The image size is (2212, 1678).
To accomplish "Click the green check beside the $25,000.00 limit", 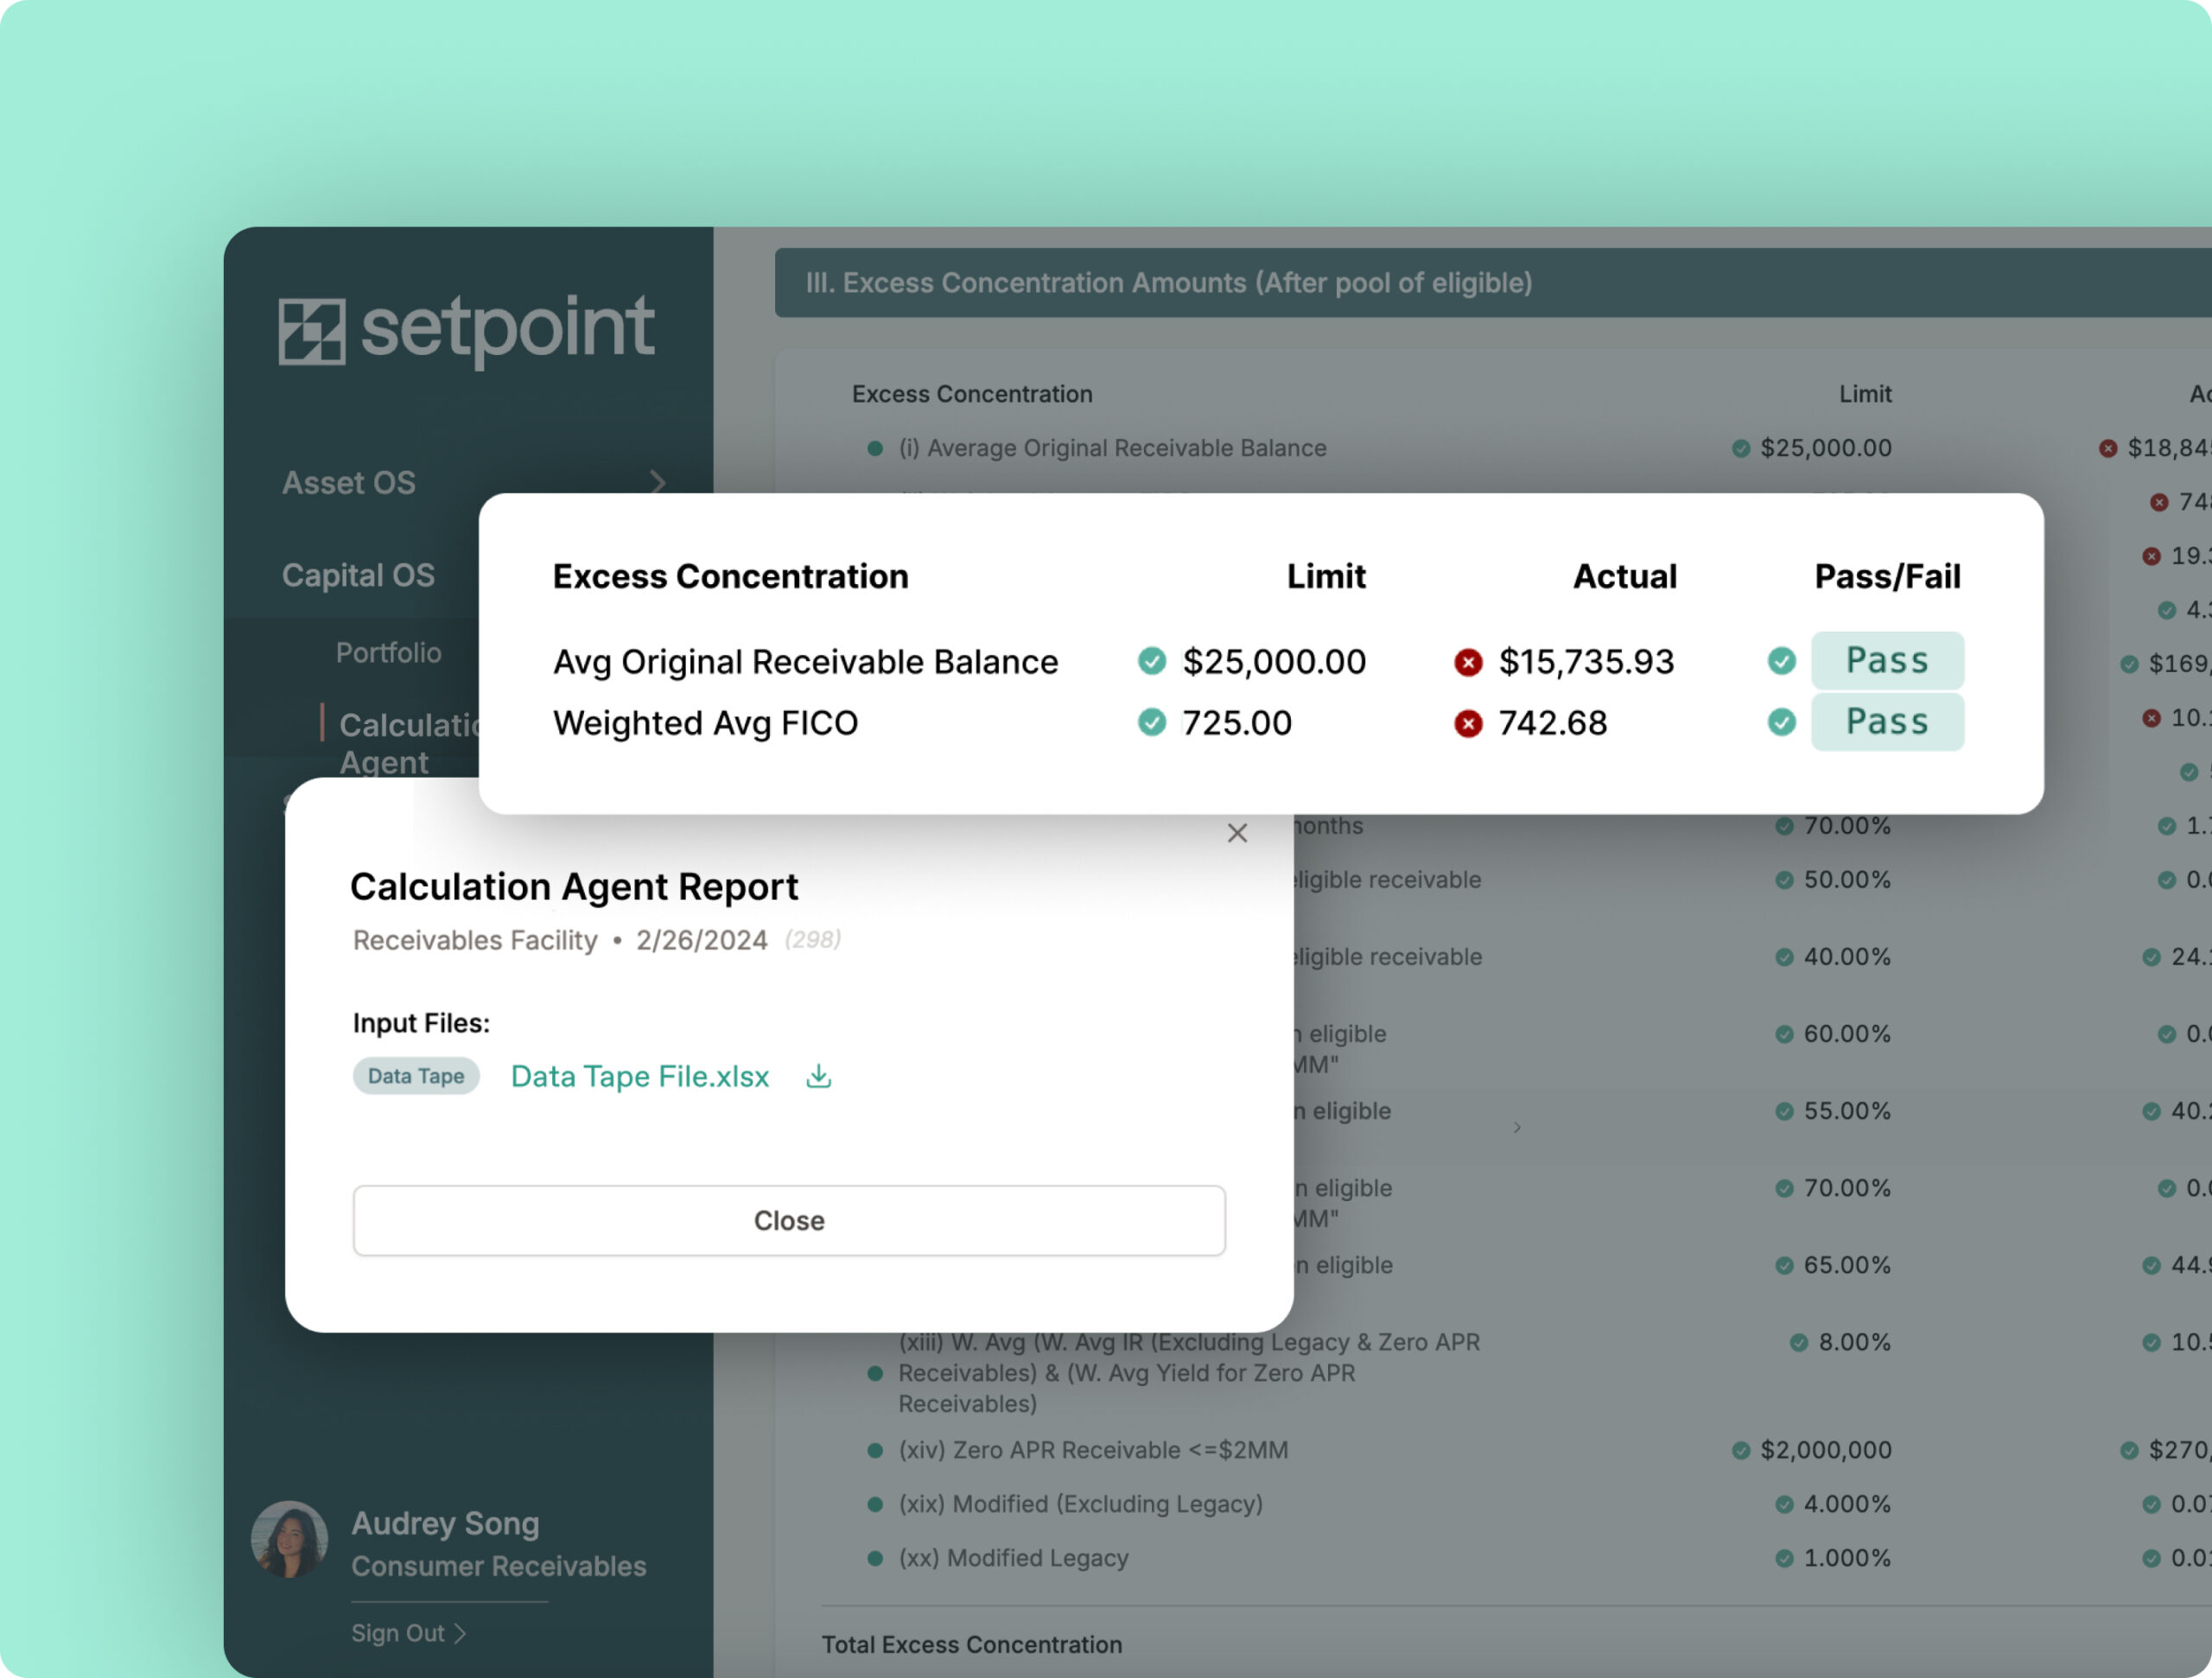I will [1152, 661].
